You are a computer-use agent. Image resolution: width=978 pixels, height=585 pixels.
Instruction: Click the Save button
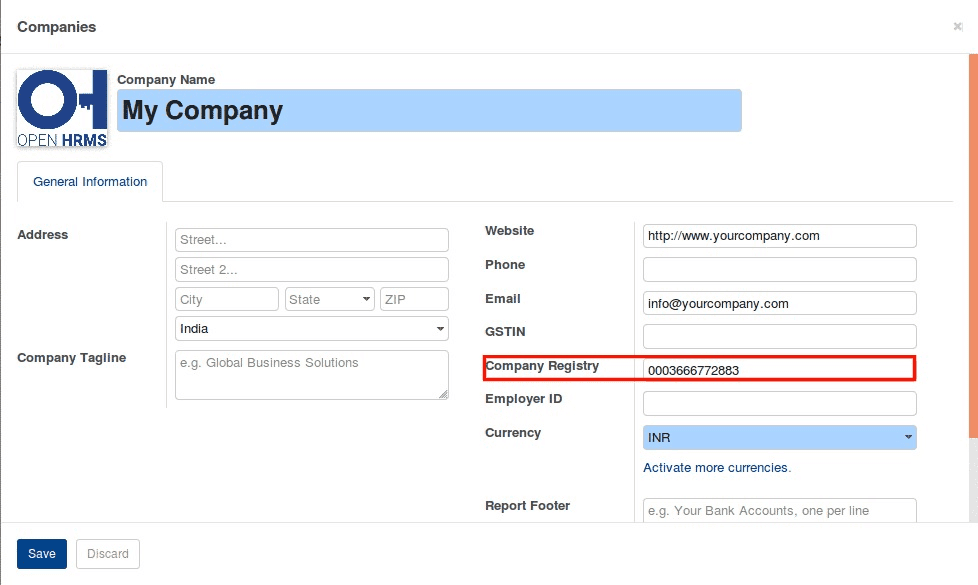pos(41,553)
